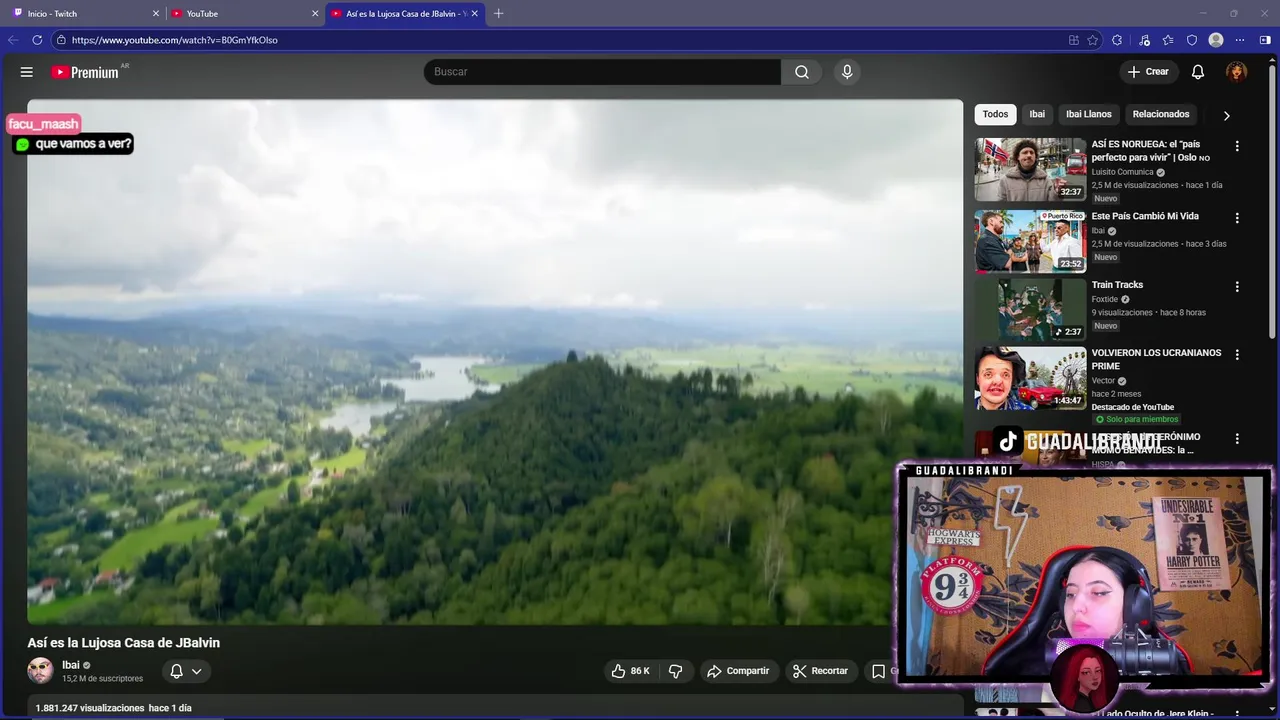Open options for VOLVIERON LOS UCRANIANOS PRIME
This screenshot has height=720, width=1280.
[x=1237, y=355]
